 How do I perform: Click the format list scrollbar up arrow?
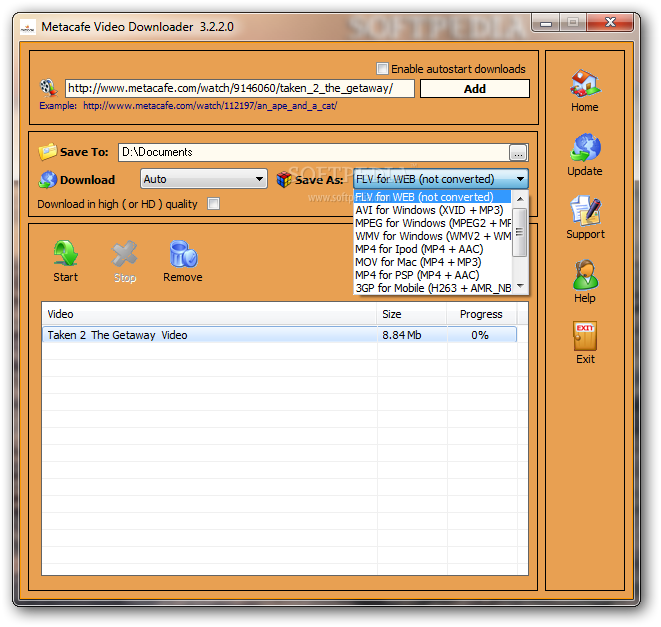(x=520, y=198)
